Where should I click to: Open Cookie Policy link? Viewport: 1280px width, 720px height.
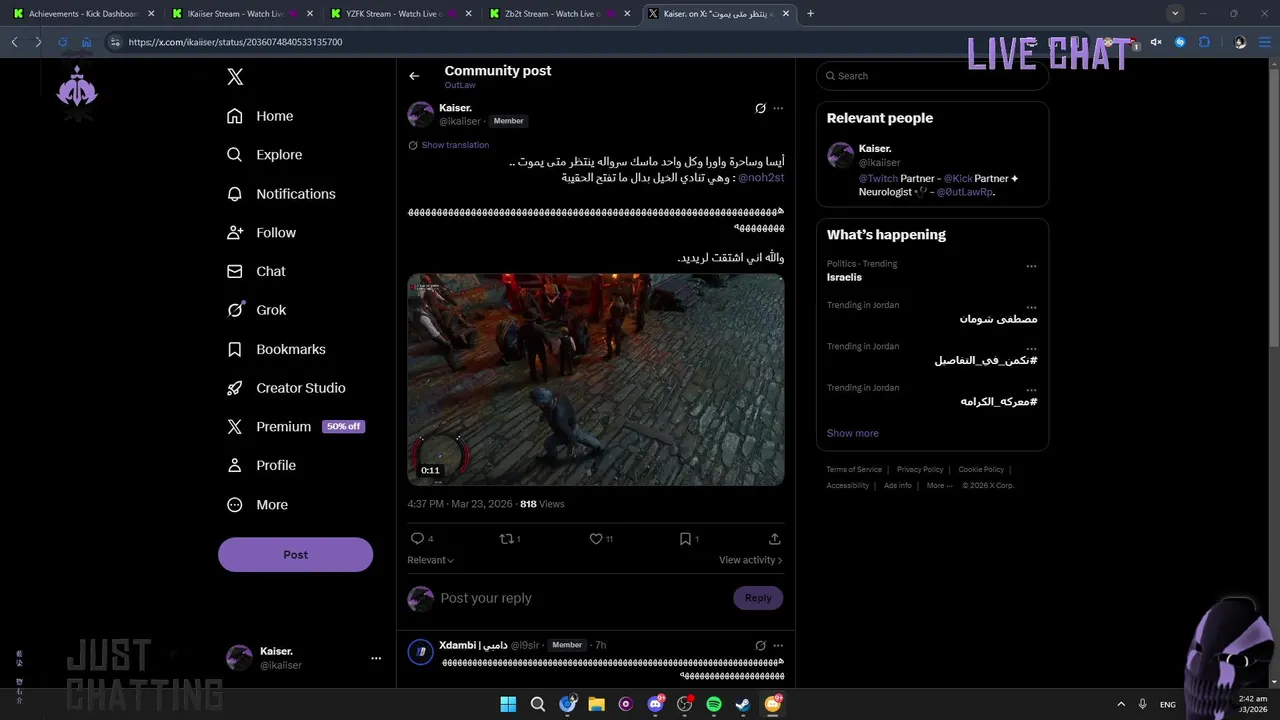[981, 469]
